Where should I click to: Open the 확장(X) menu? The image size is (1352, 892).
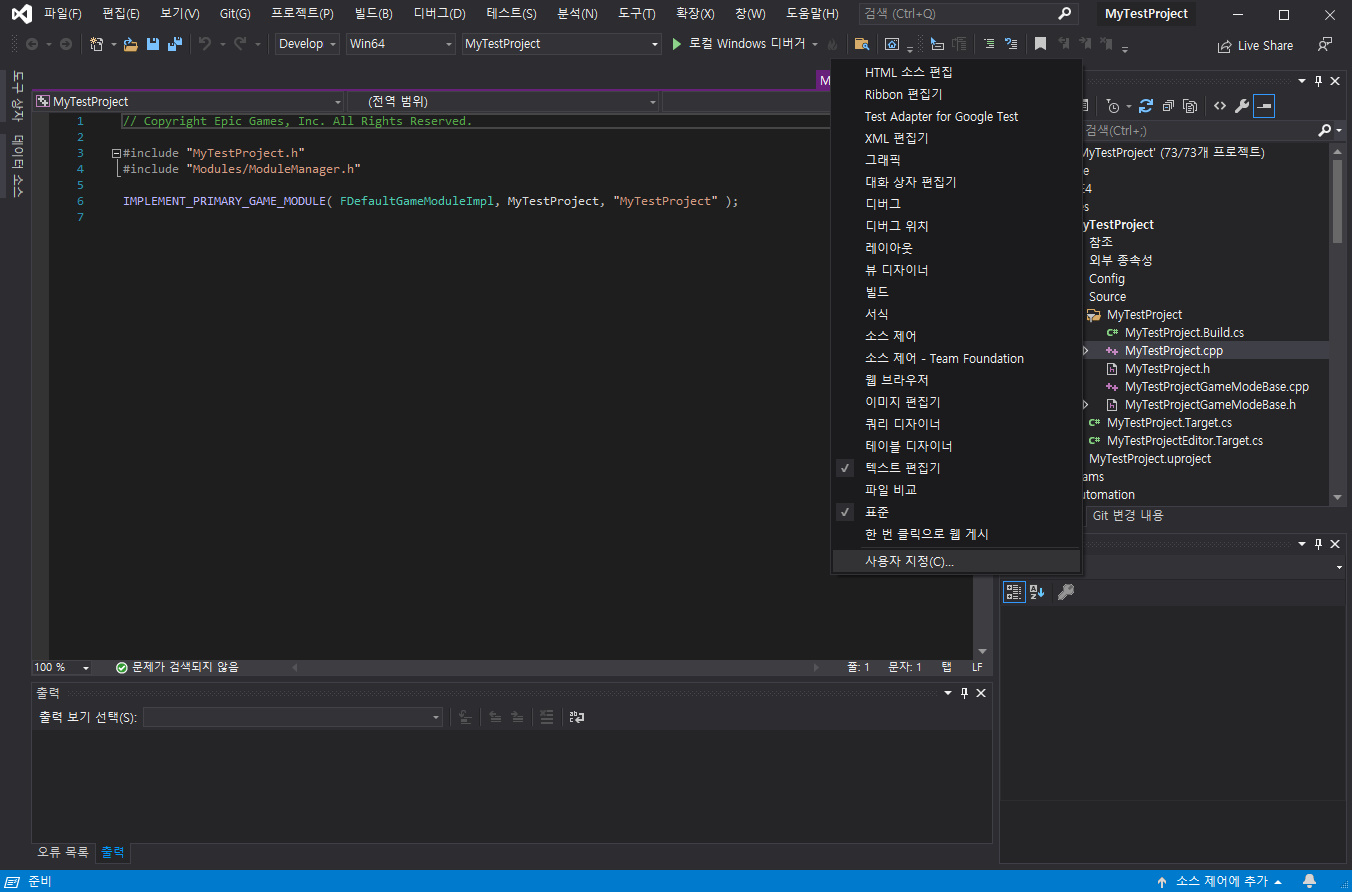(x=695, y=14)
